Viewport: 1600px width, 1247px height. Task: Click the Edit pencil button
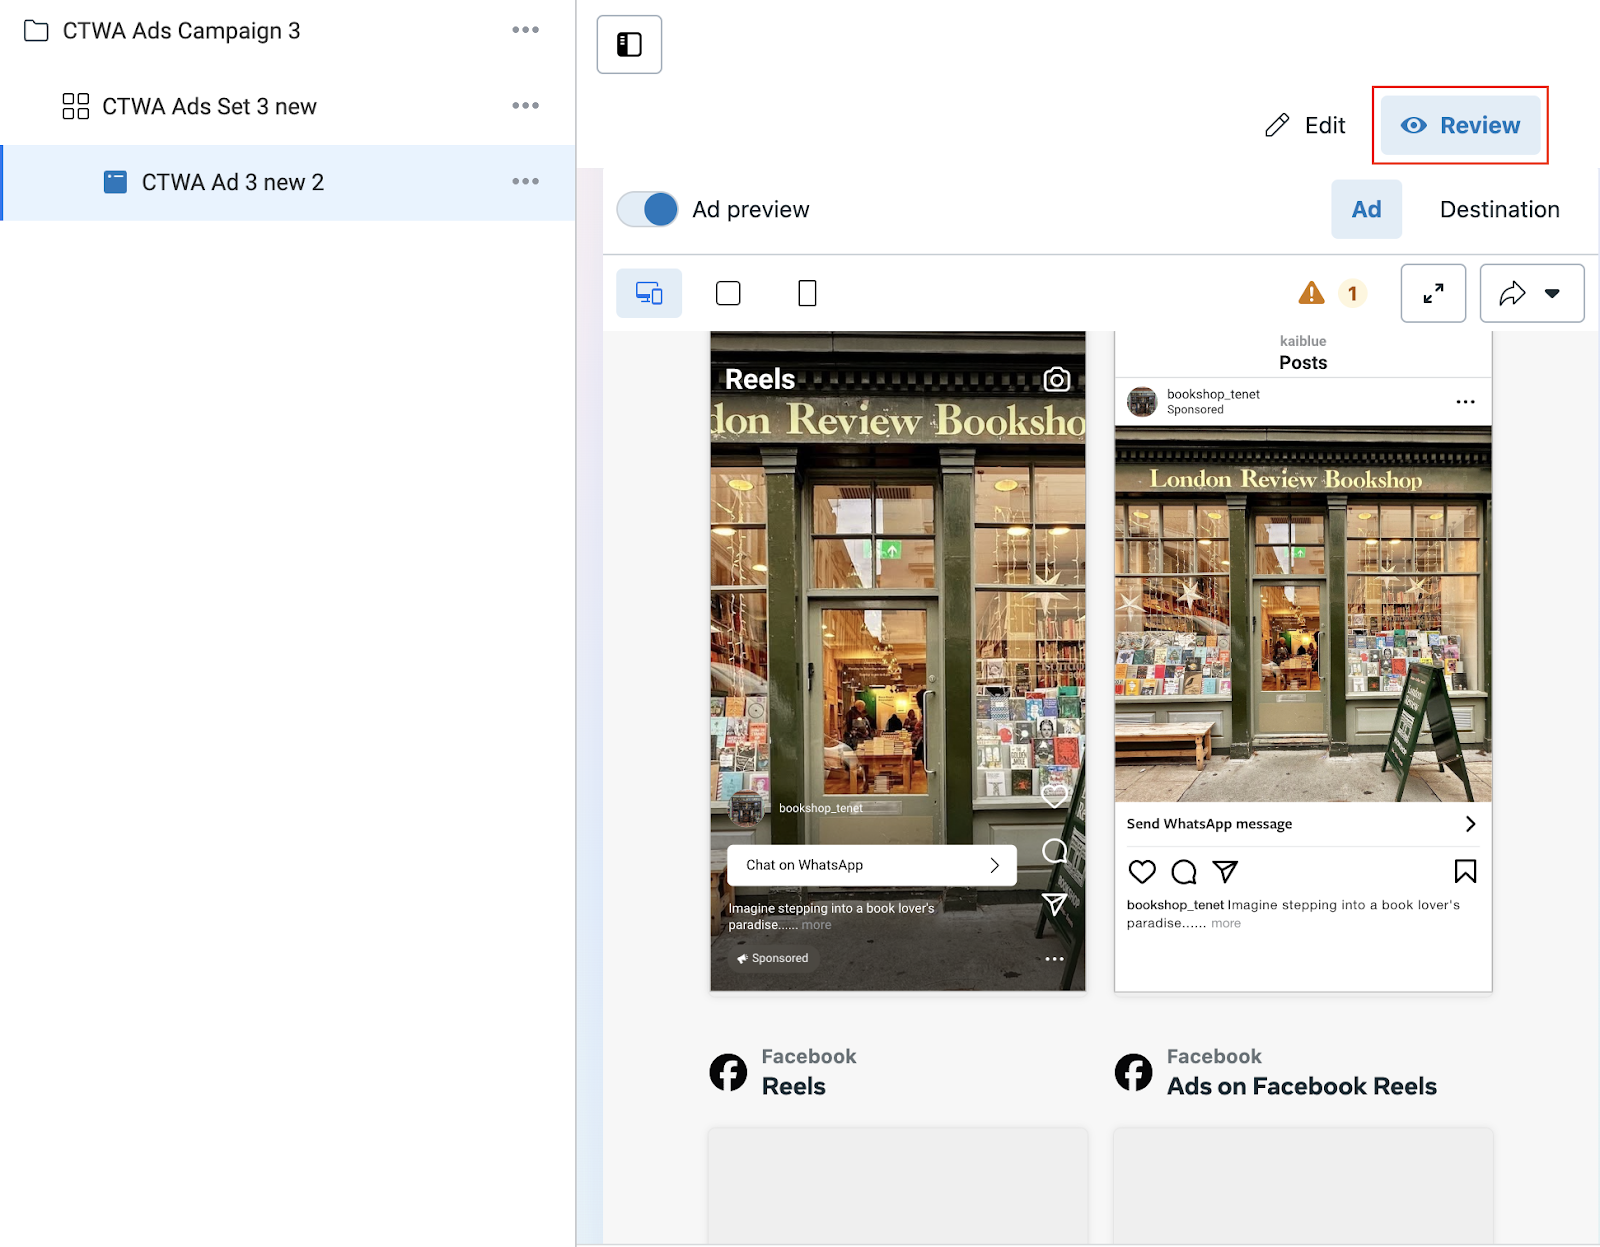point(1305,125)
